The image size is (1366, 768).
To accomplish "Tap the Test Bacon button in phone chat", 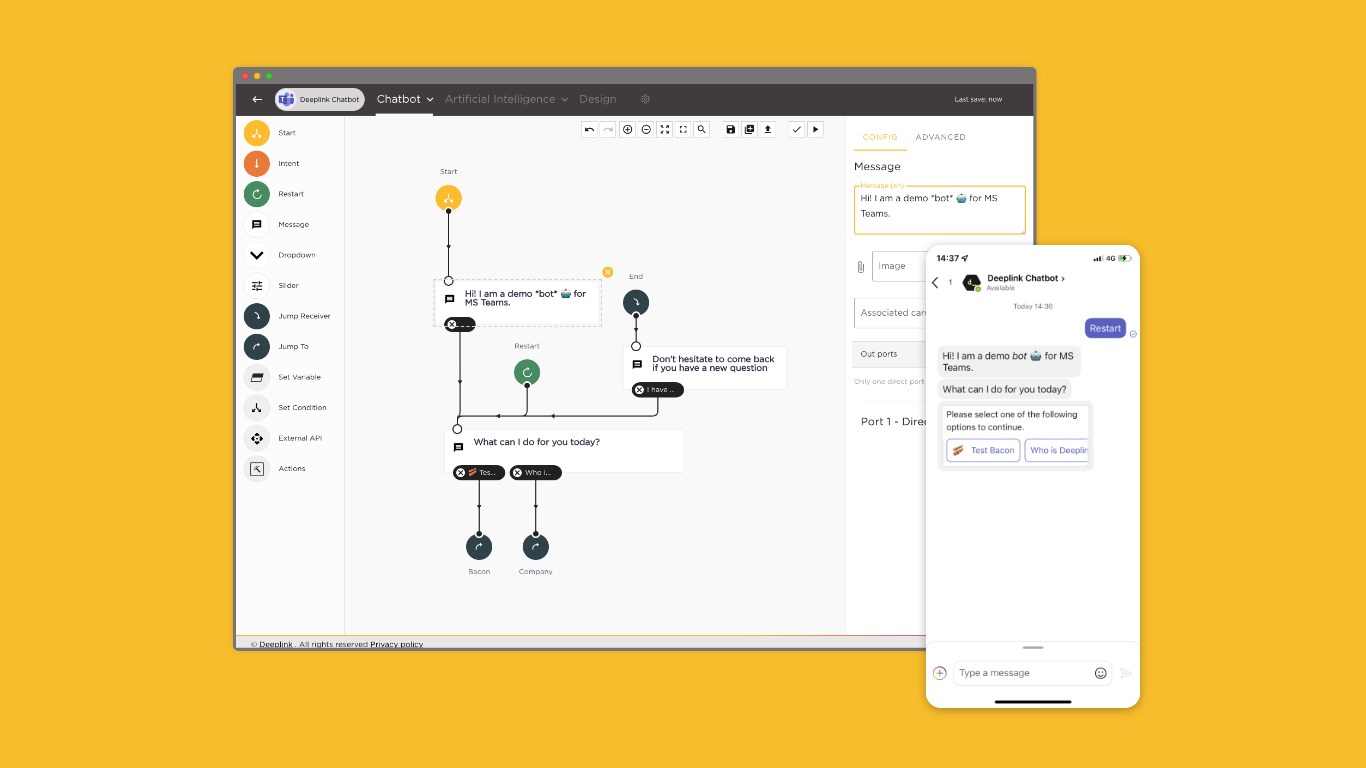I will tap(984, 450).
